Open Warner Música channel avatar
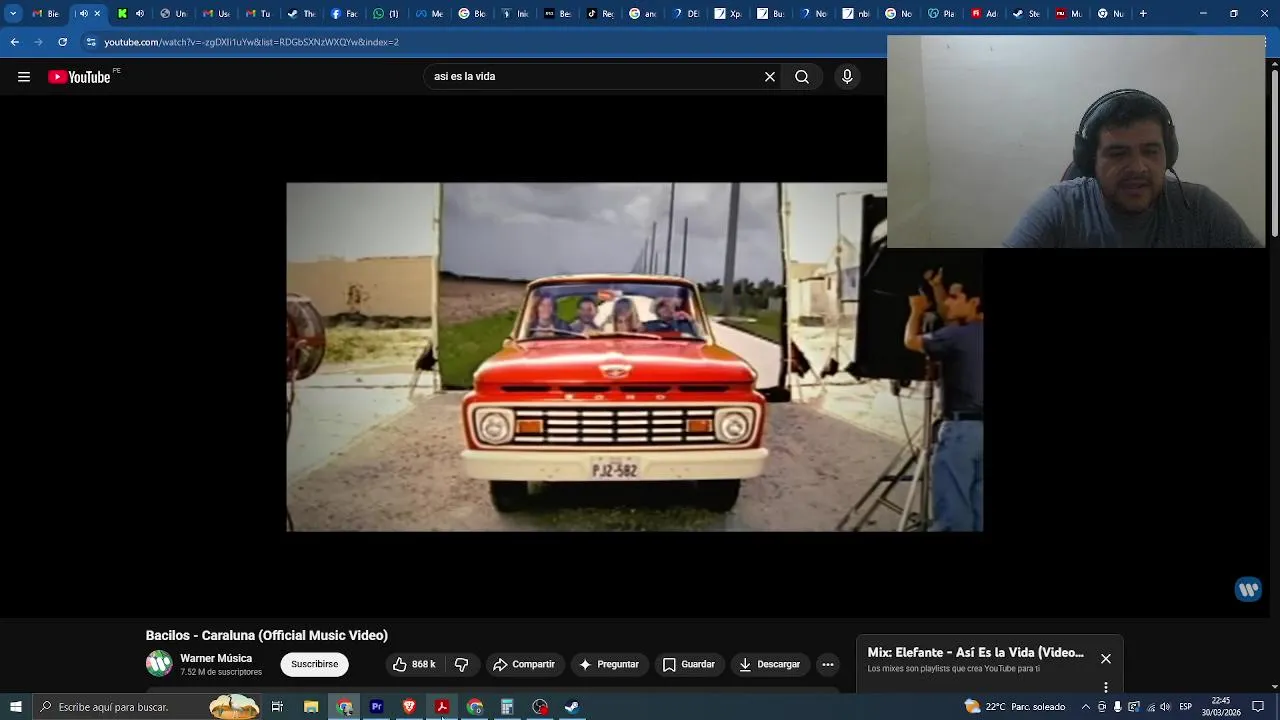 point(159,664)
